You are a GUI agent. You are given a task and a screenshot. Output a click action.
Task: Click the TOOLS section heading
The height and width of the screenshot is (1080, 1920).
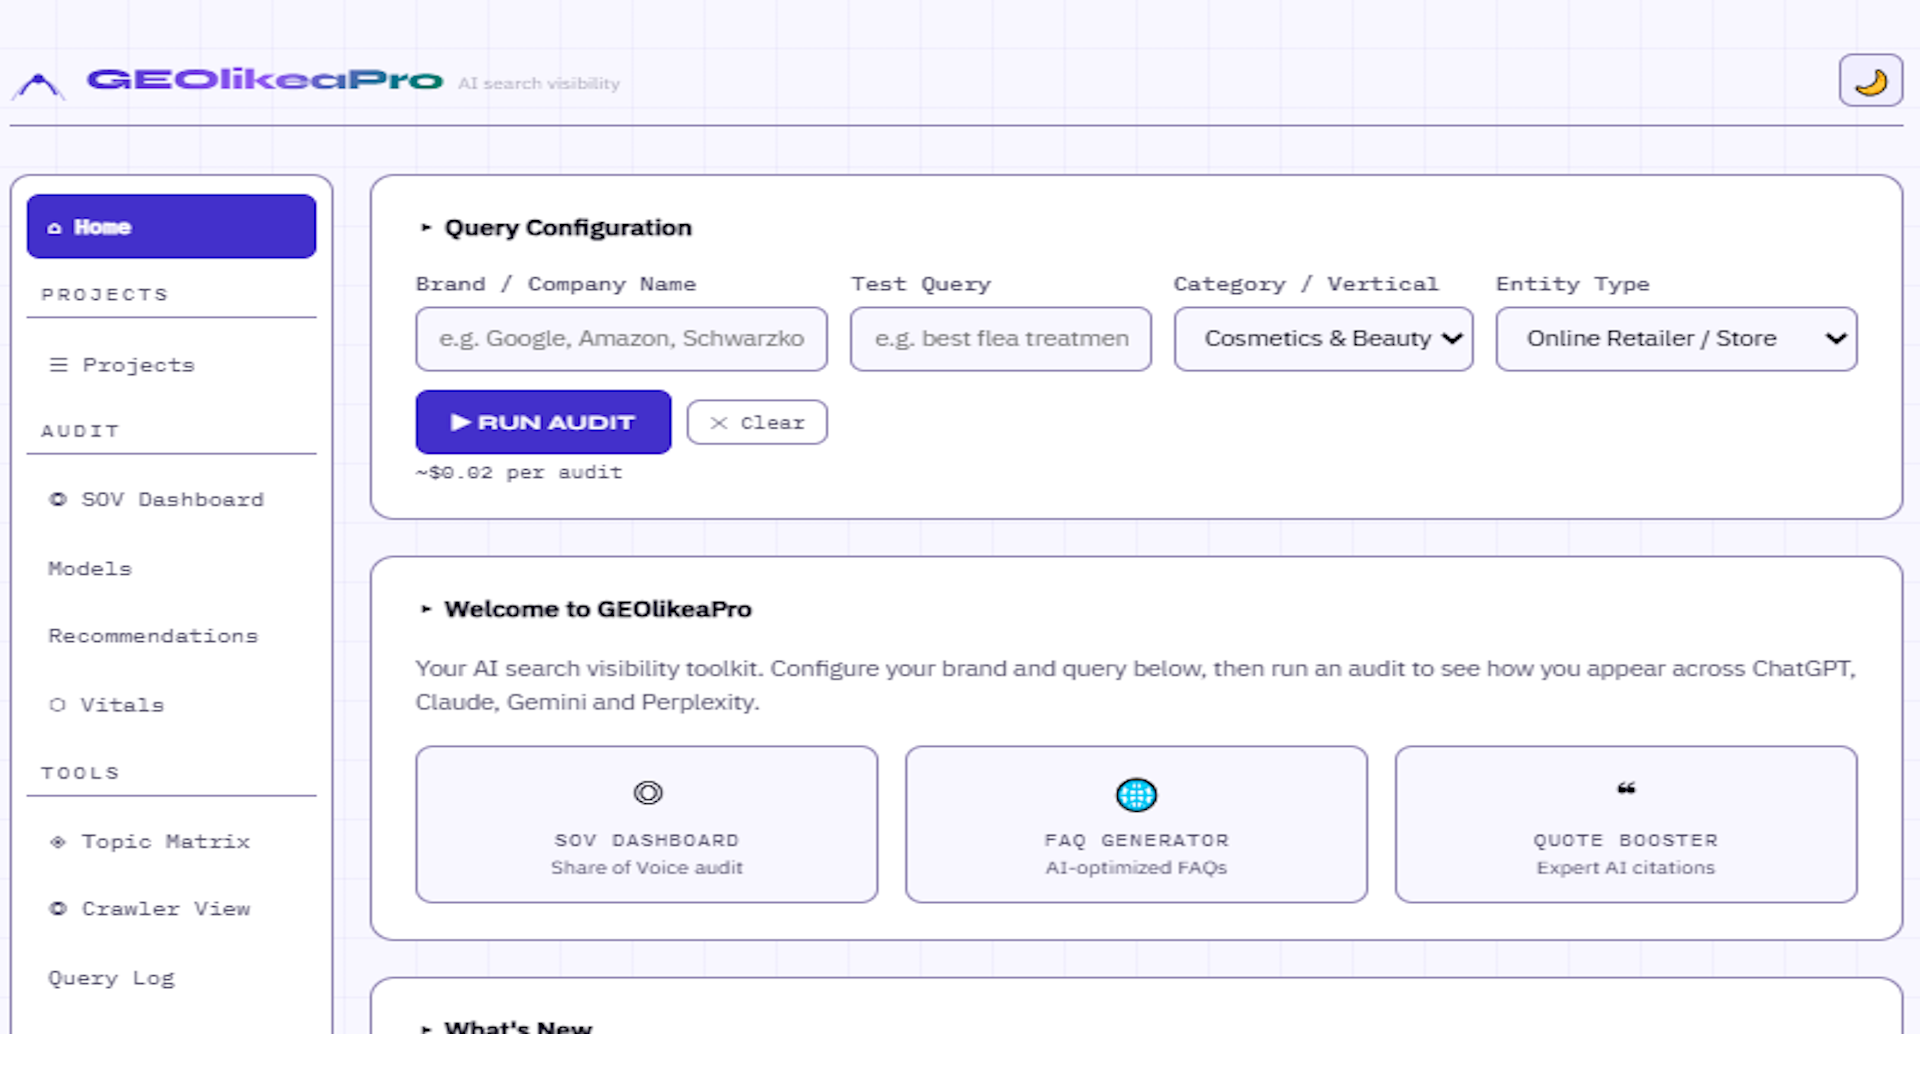pos(80,773)
